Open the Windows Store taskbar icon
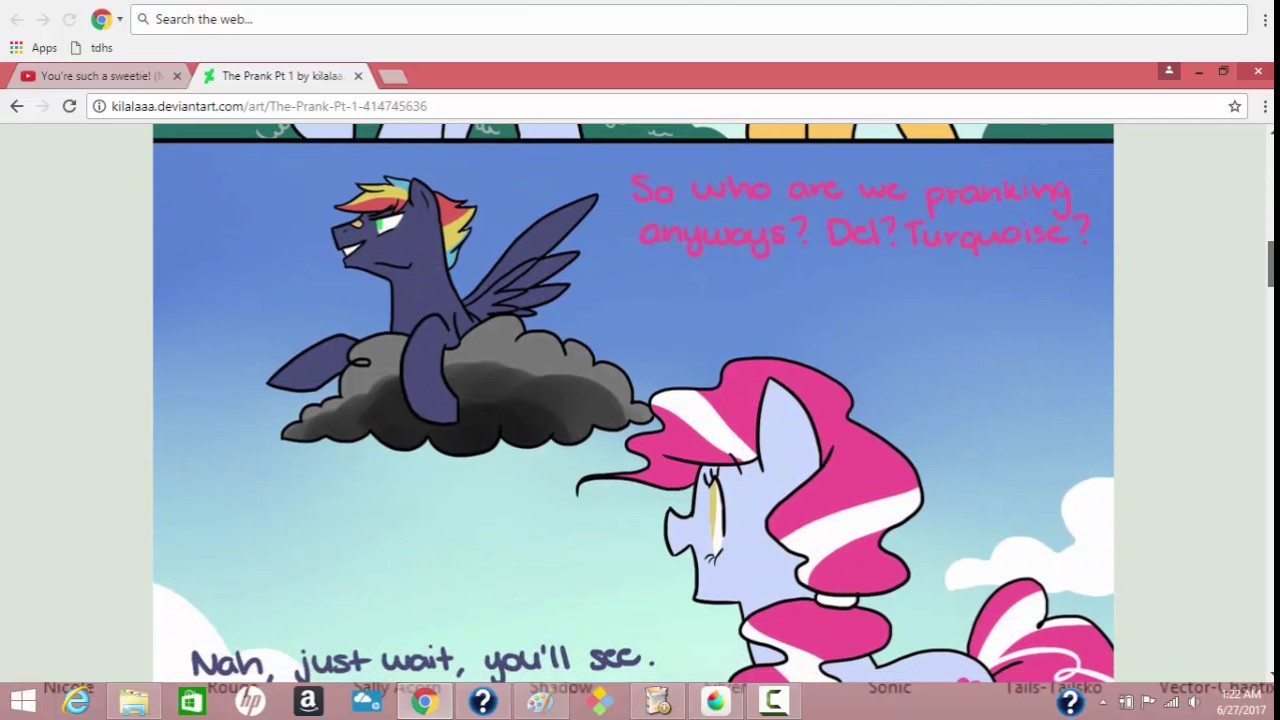The width and height of the screenshot is (1280, 720). 192,702
